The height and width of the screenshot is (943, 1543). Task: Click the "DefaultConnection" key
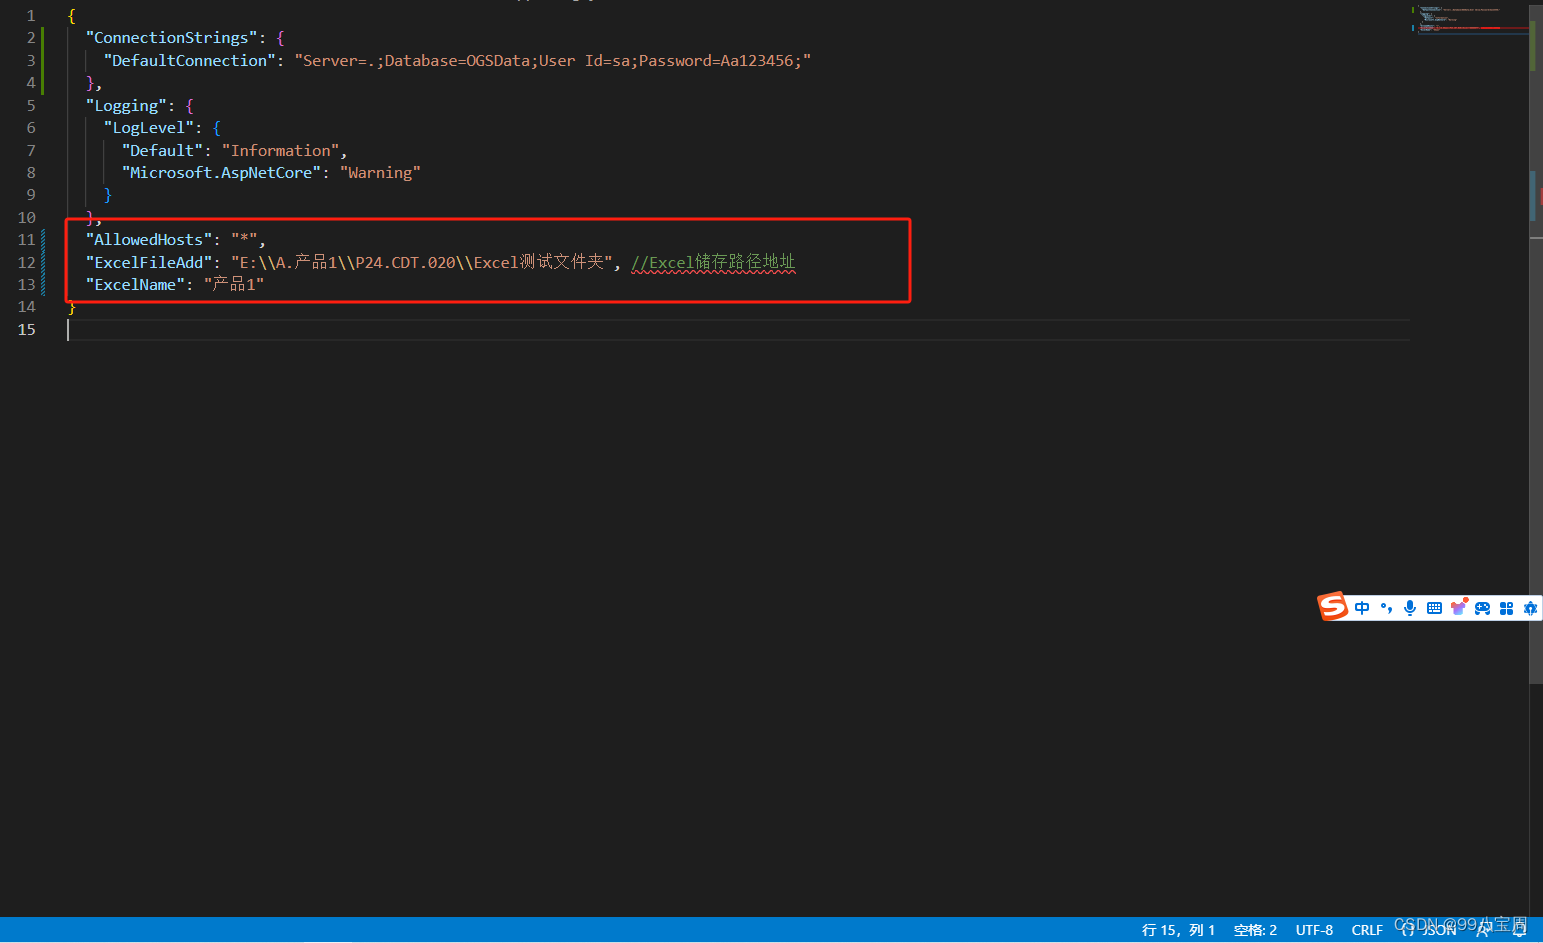[189, 61]
